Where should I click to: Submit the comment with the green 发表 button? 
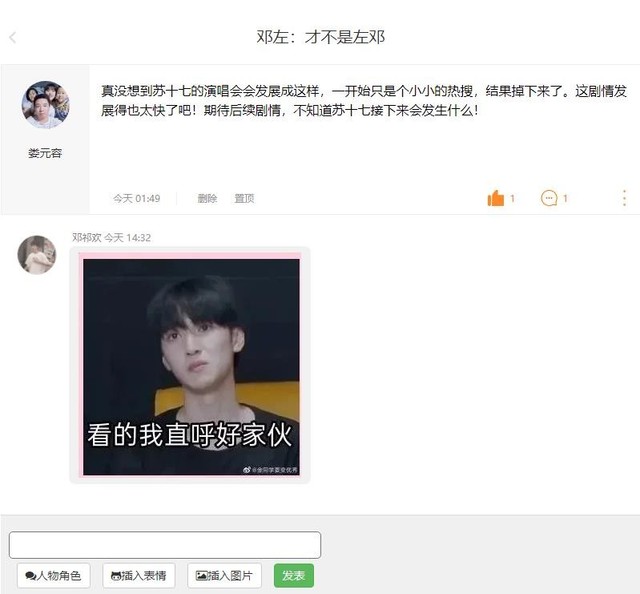click(293, 576)
